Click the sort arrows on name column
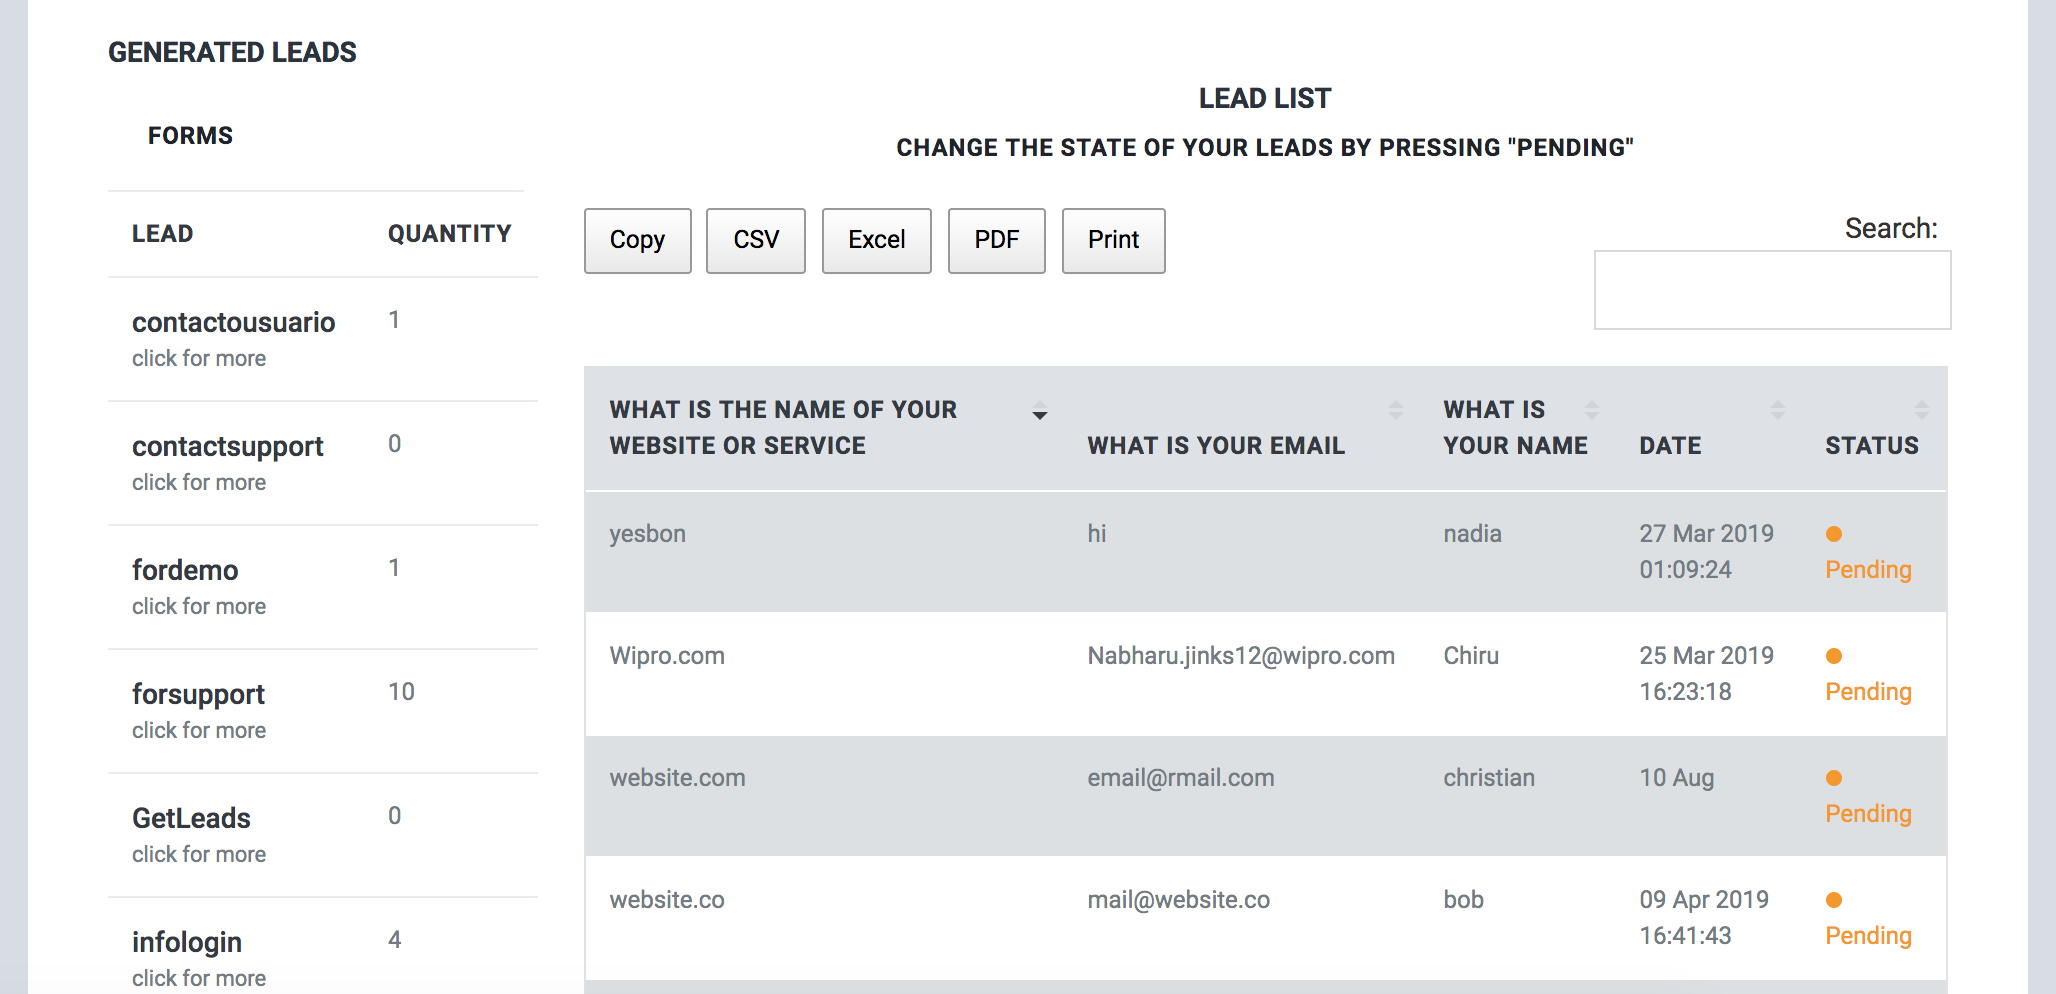The image size is (2056, 994). [1592, 410]
